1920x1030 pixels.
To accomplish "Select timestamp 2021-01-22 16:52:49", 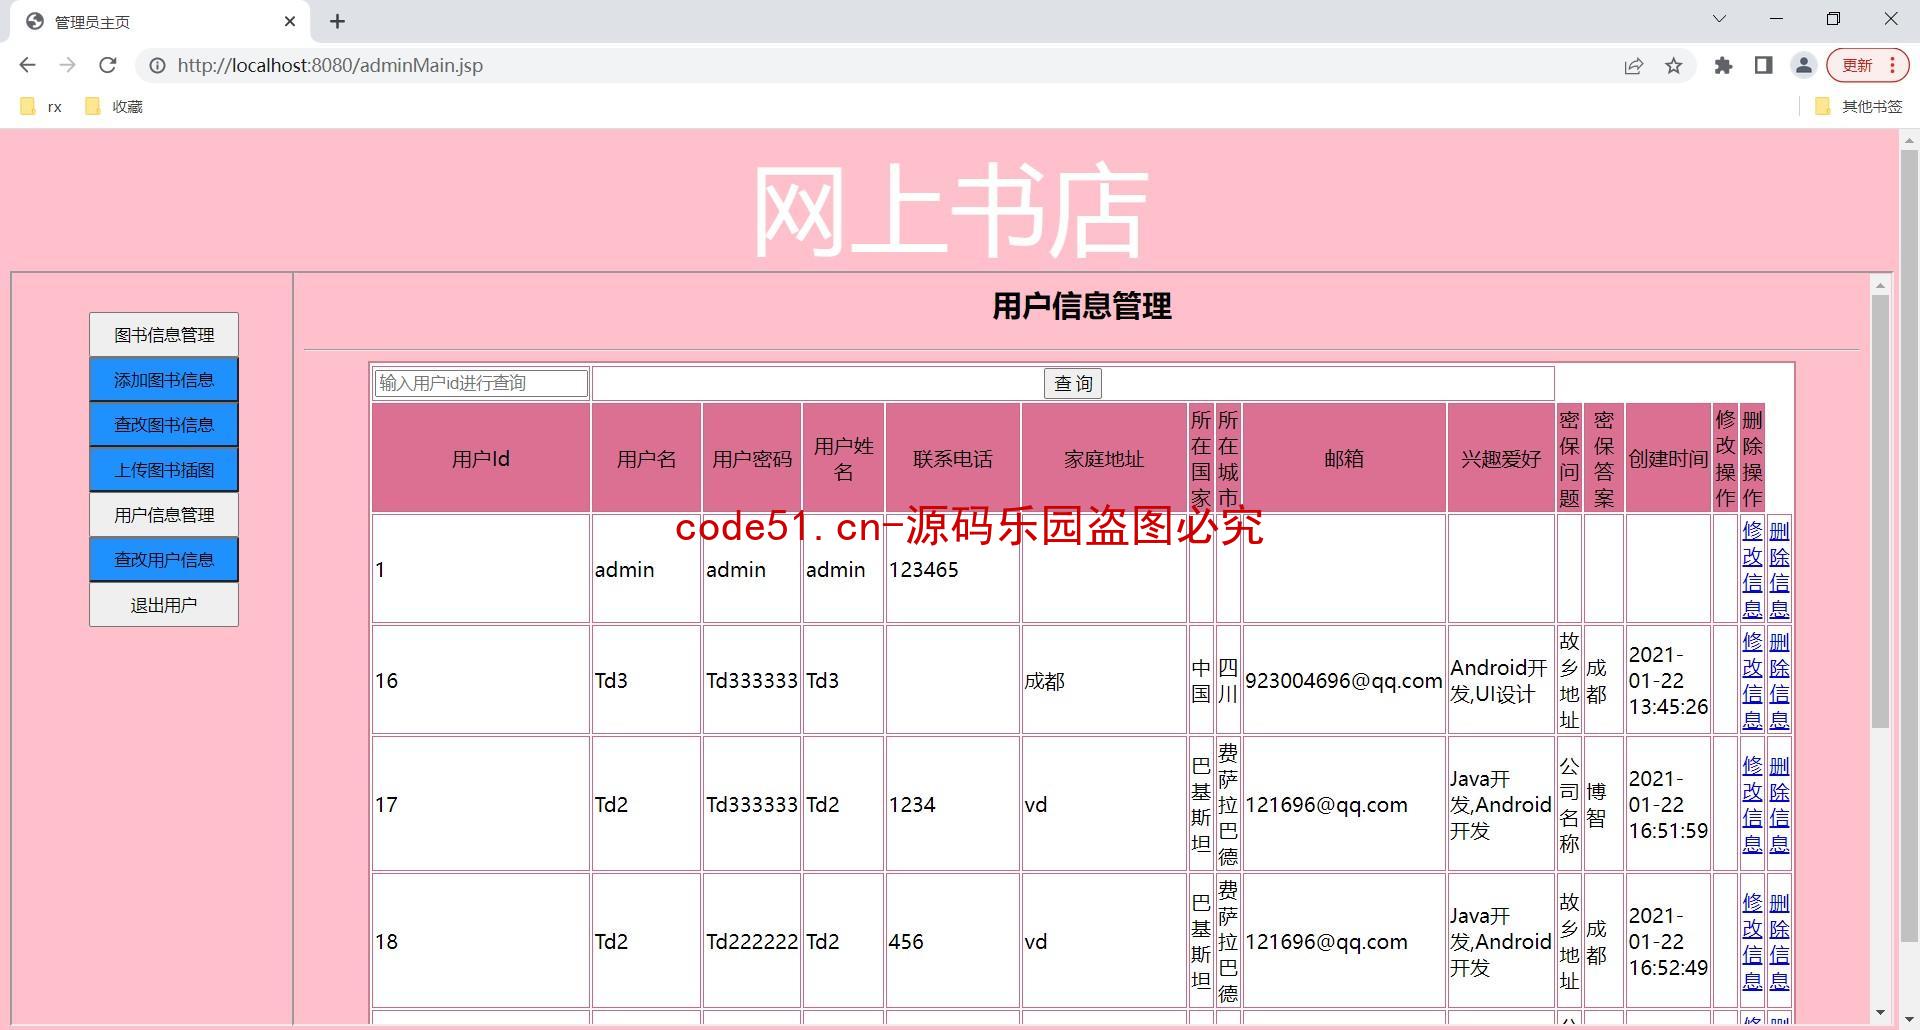I will 1668,941.
